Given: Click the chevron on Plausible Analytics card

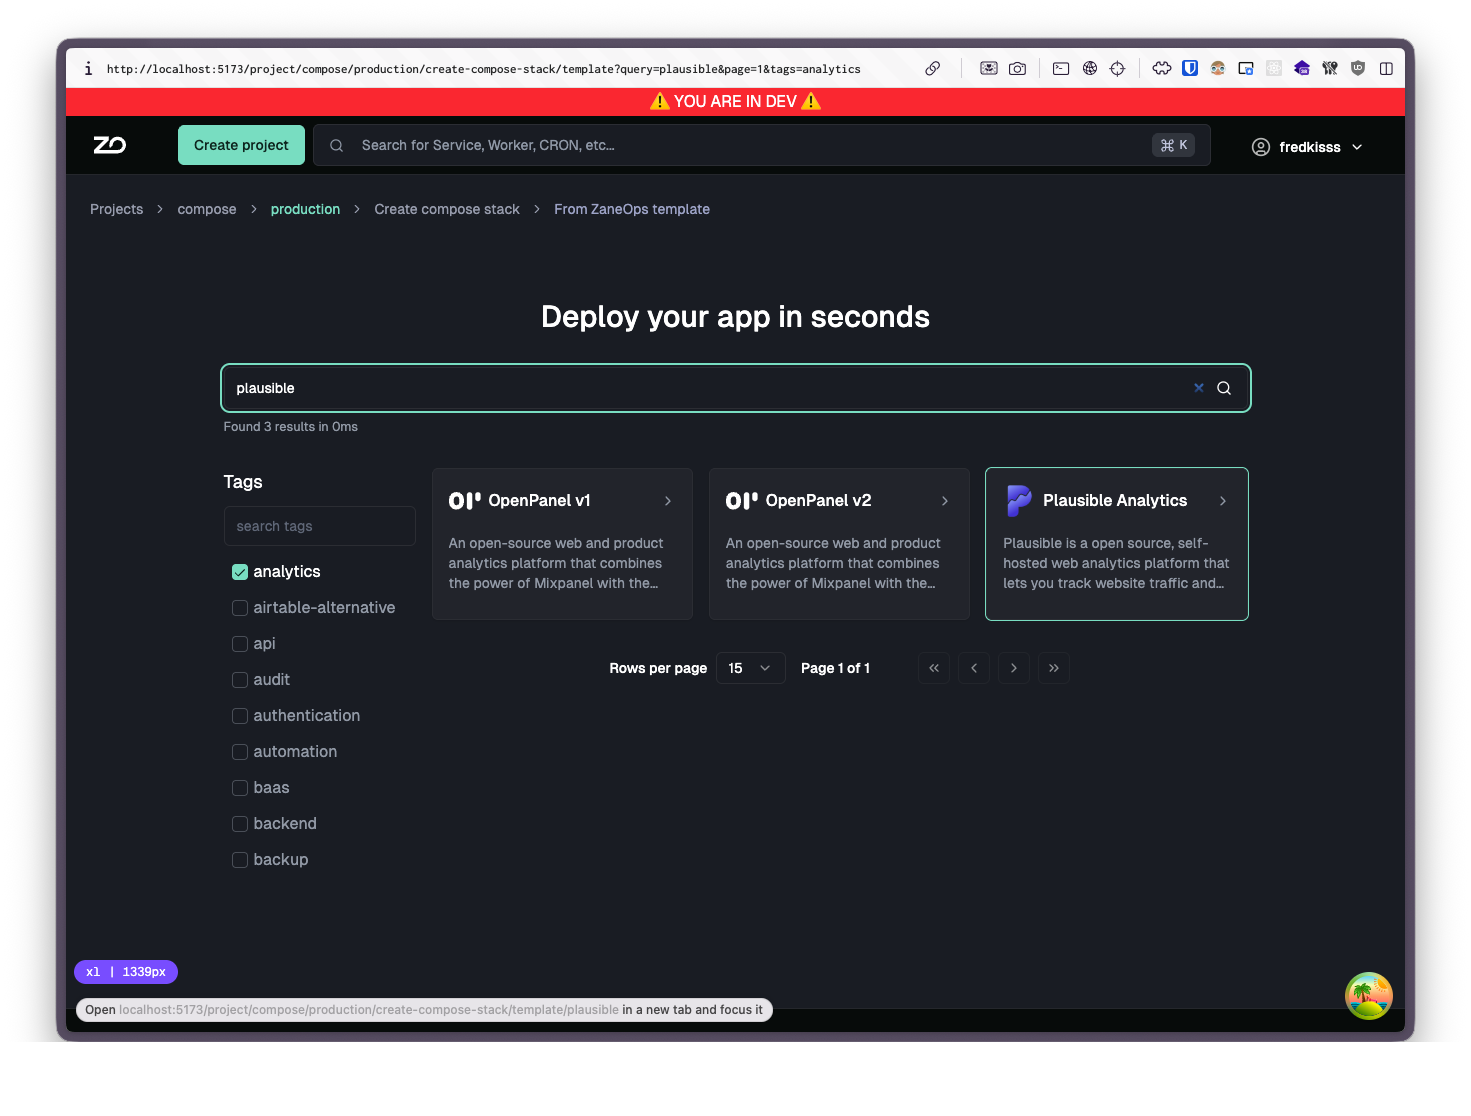Looking at the screenshot, I should (x=1223, y=501).
